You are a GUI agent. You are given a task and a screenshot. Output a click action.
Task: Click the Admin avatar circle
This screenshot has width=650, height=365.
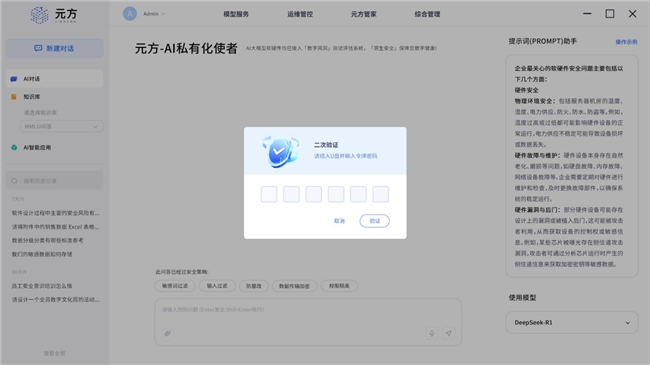click(x=130, y=14)
